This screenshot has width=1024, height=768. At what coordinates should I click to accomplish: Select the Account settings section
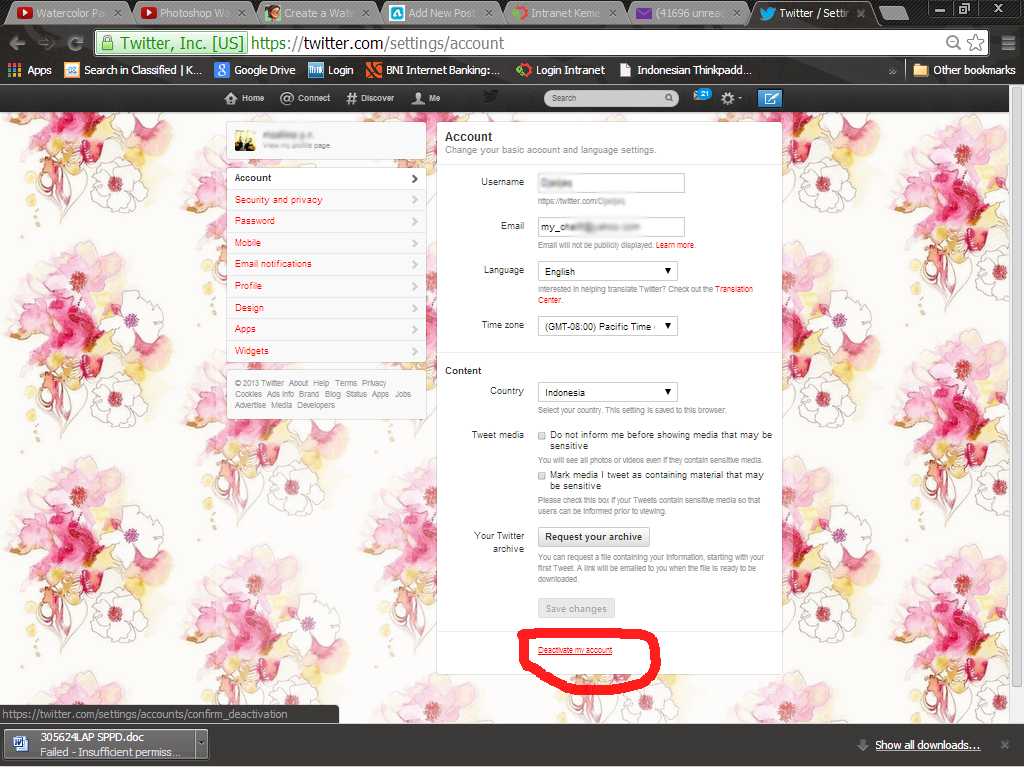tap(326, 178)
